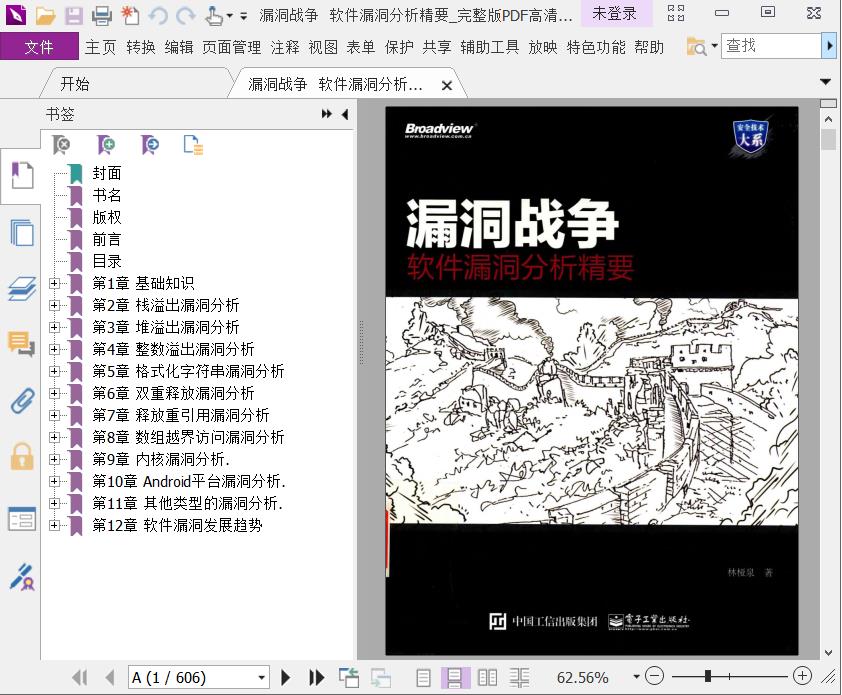Screen dimensions: 842x695
Task: Zoom out with the minus button
Action: tap(654, 676)
